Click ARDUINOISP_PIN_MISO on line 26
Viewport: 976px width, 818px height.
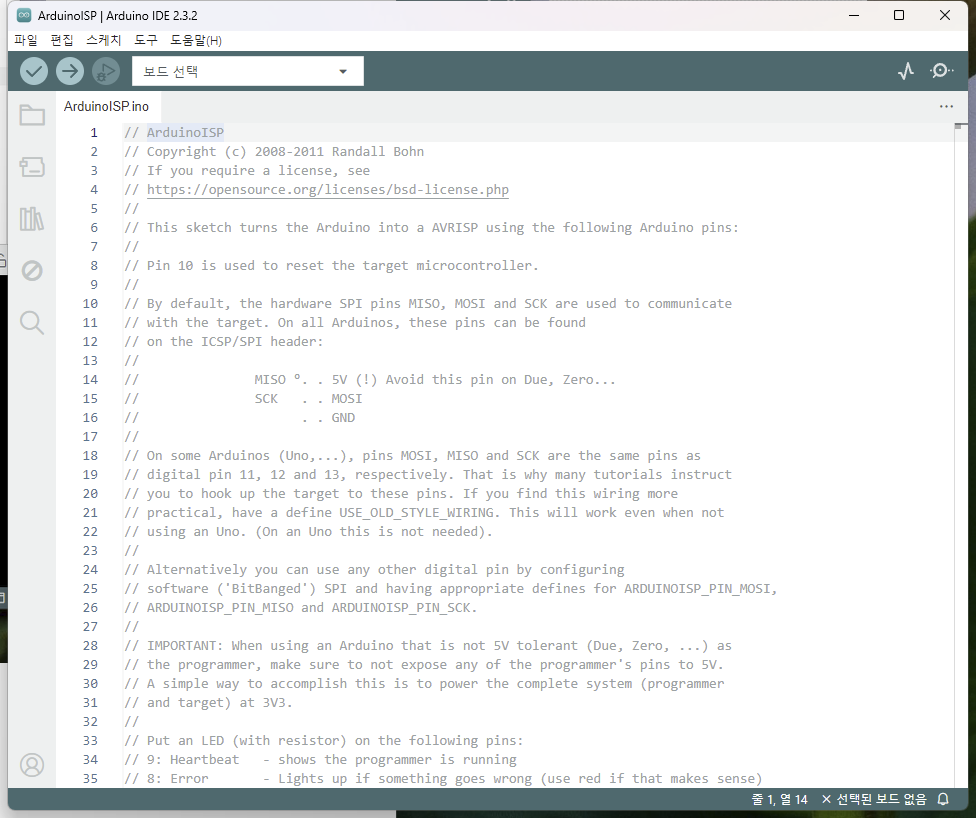220,608
